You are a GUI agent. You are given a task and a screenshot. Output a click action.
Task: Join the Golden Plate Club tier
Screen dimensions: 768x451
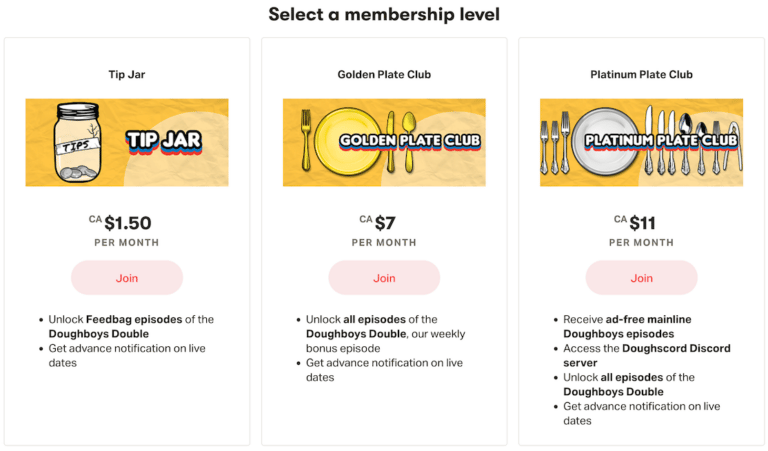click(384, 278)
